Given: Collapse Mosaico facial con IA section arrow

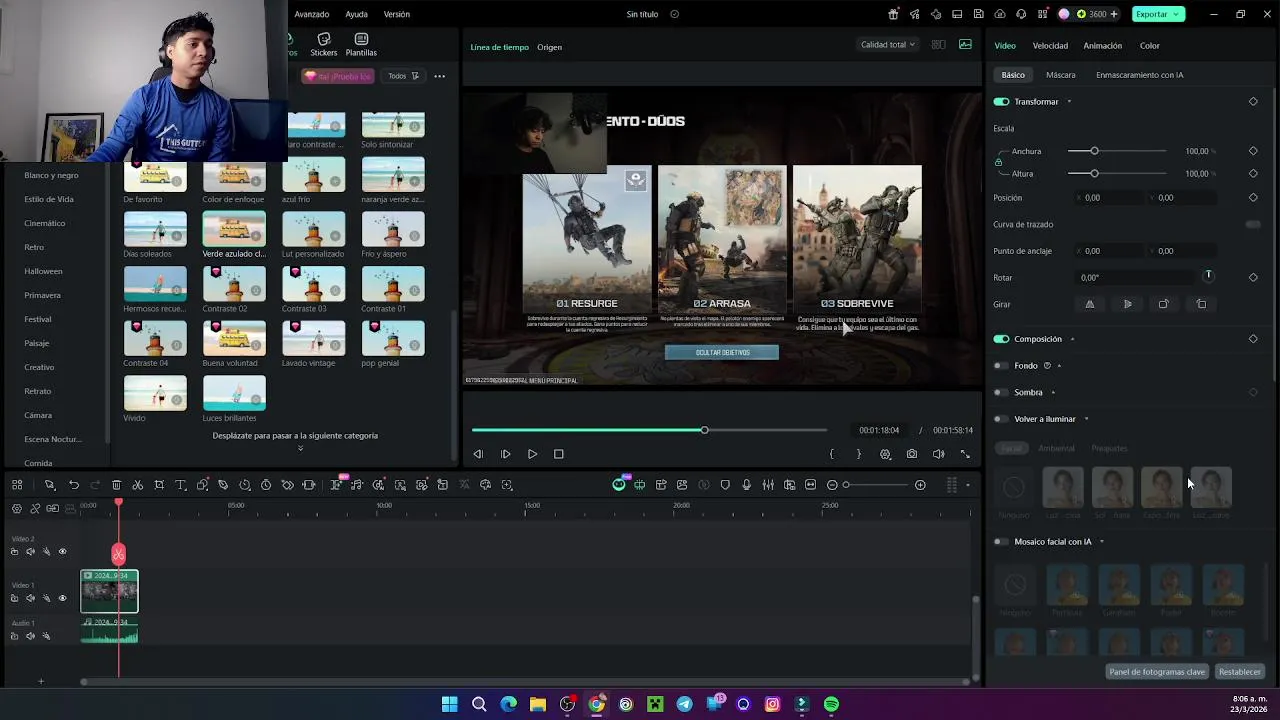Looking at the screenshot, I should (x=1102, y=542).
